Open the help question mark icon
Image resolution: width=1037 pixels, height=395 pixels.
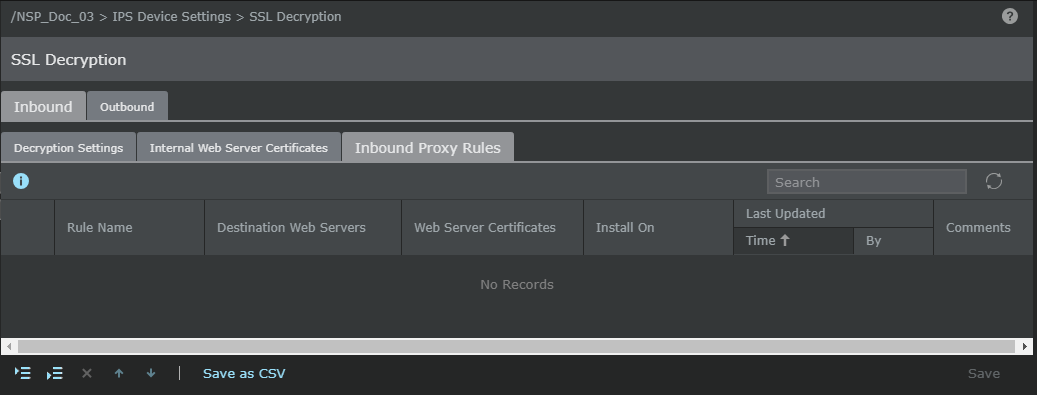1009,17
